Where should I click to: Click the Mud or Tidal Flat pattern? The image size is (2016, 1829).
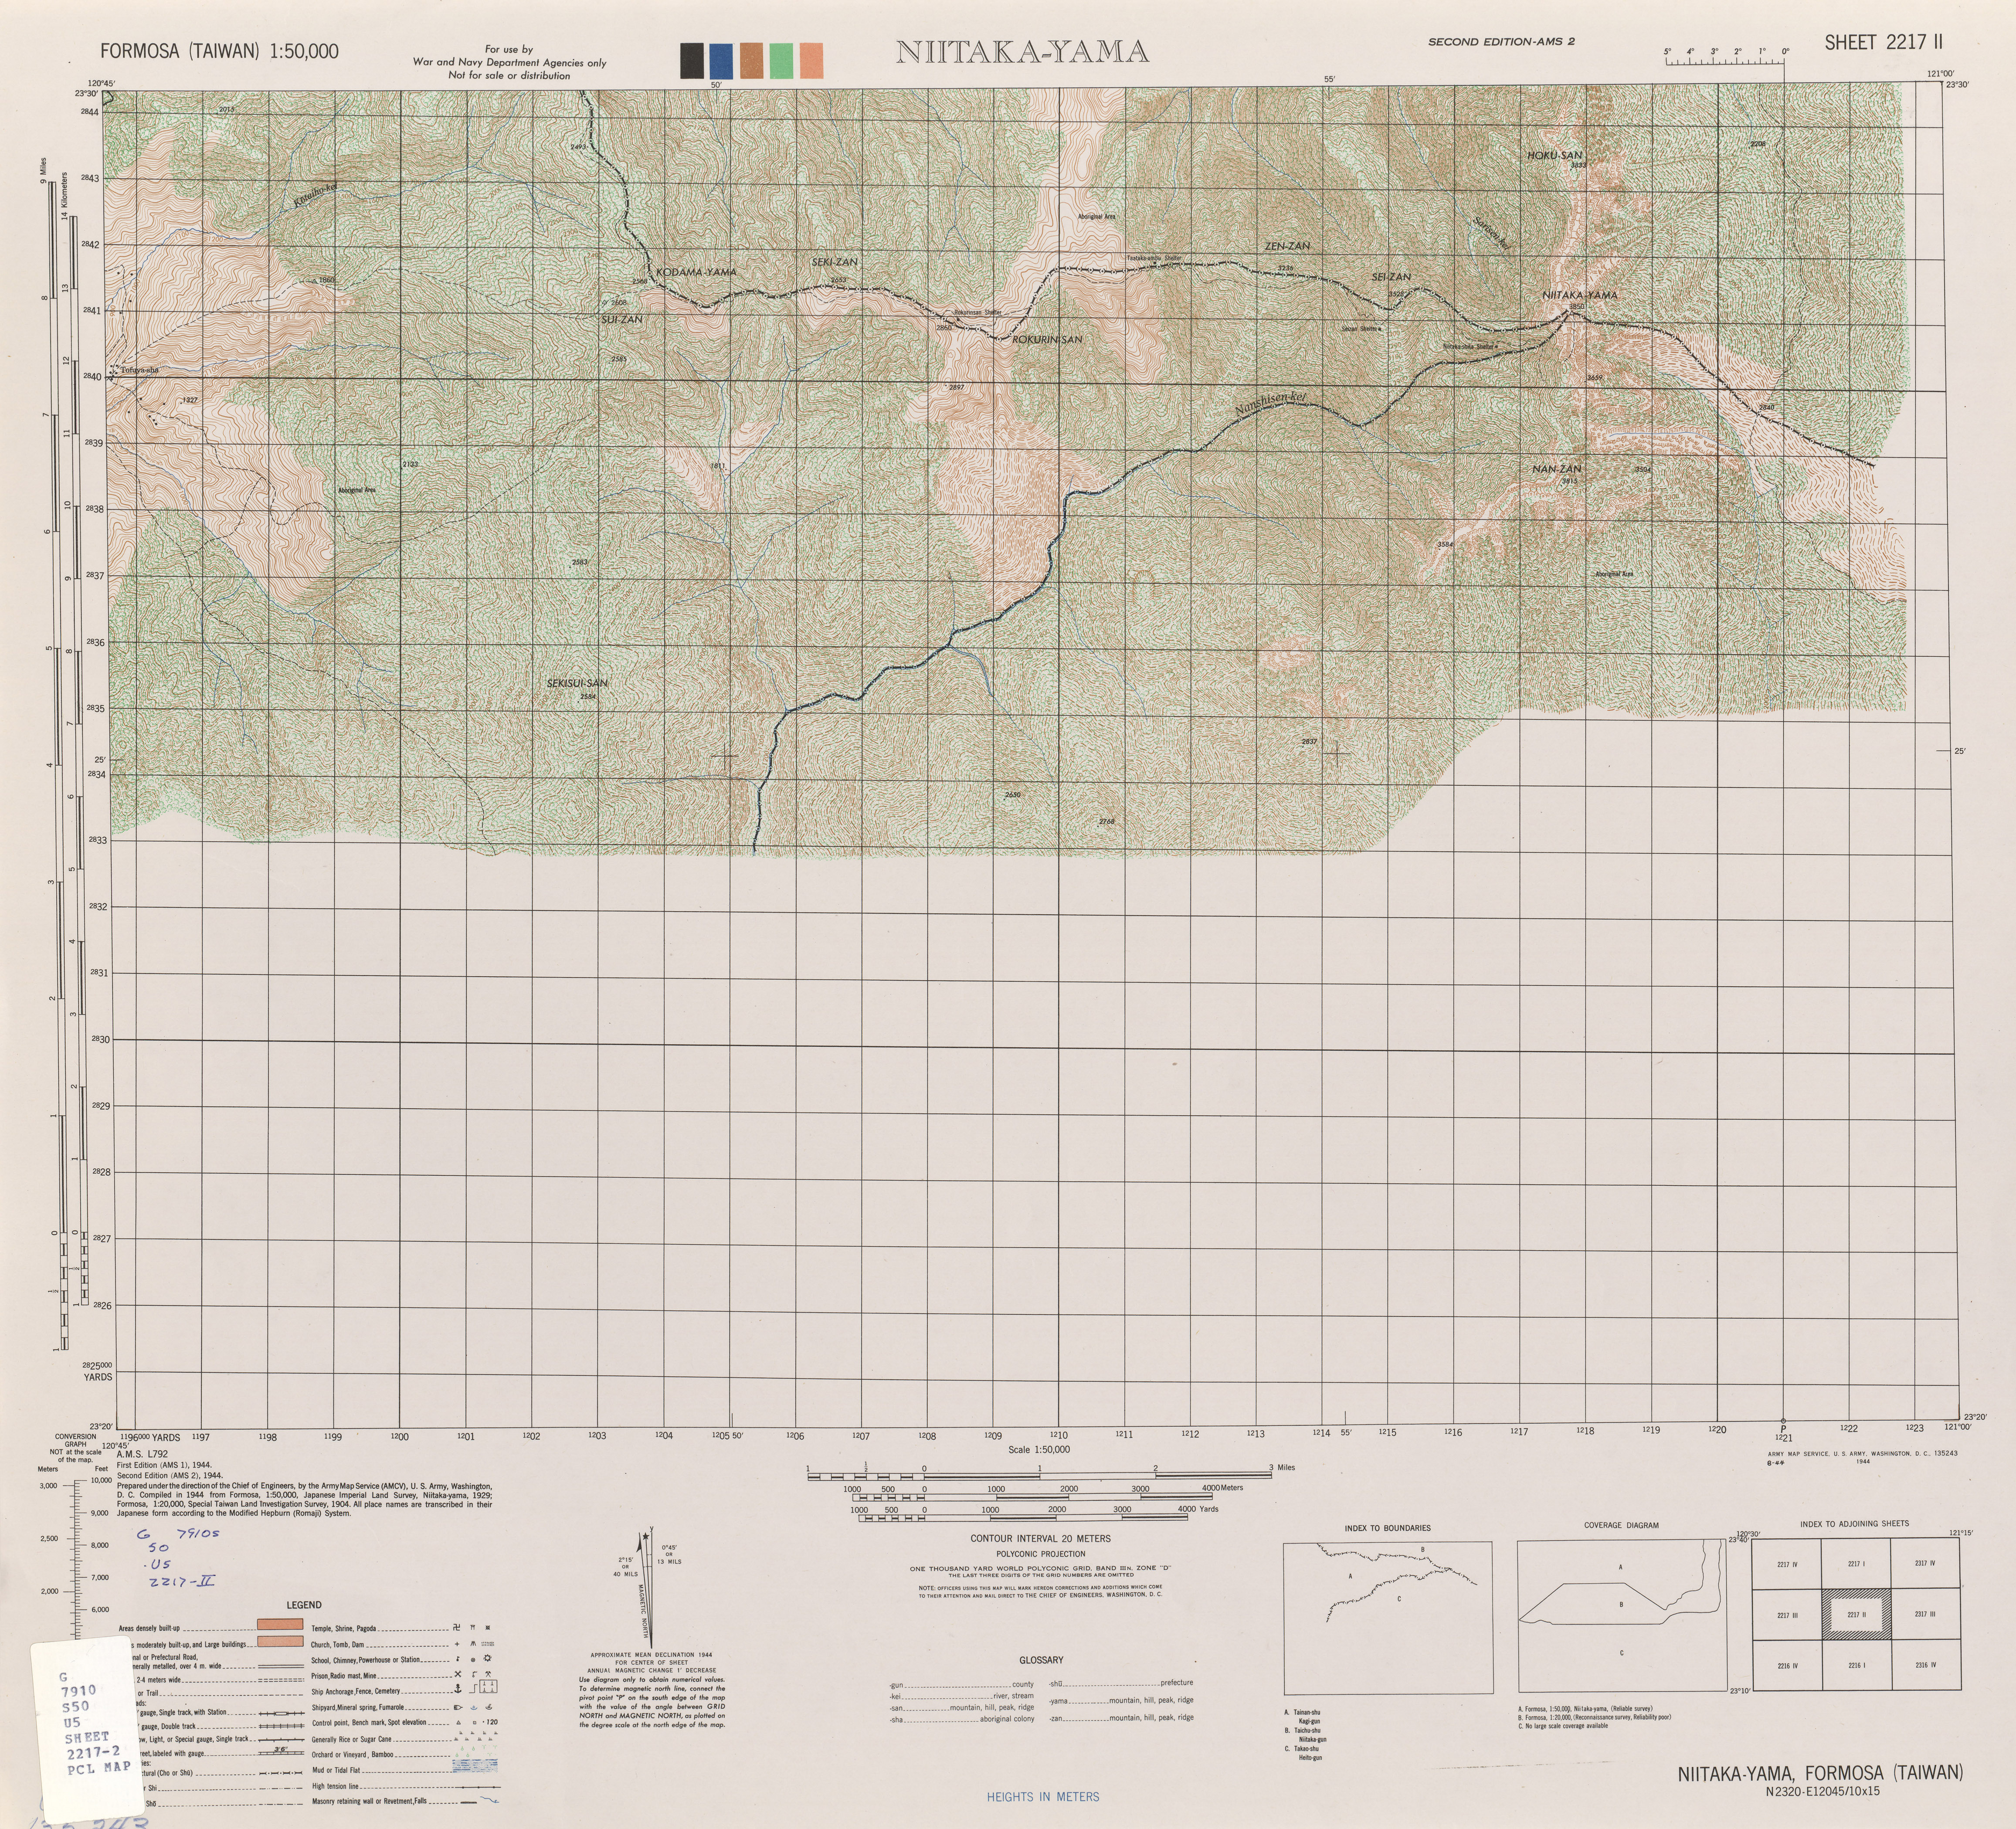tap(475, 1766)
